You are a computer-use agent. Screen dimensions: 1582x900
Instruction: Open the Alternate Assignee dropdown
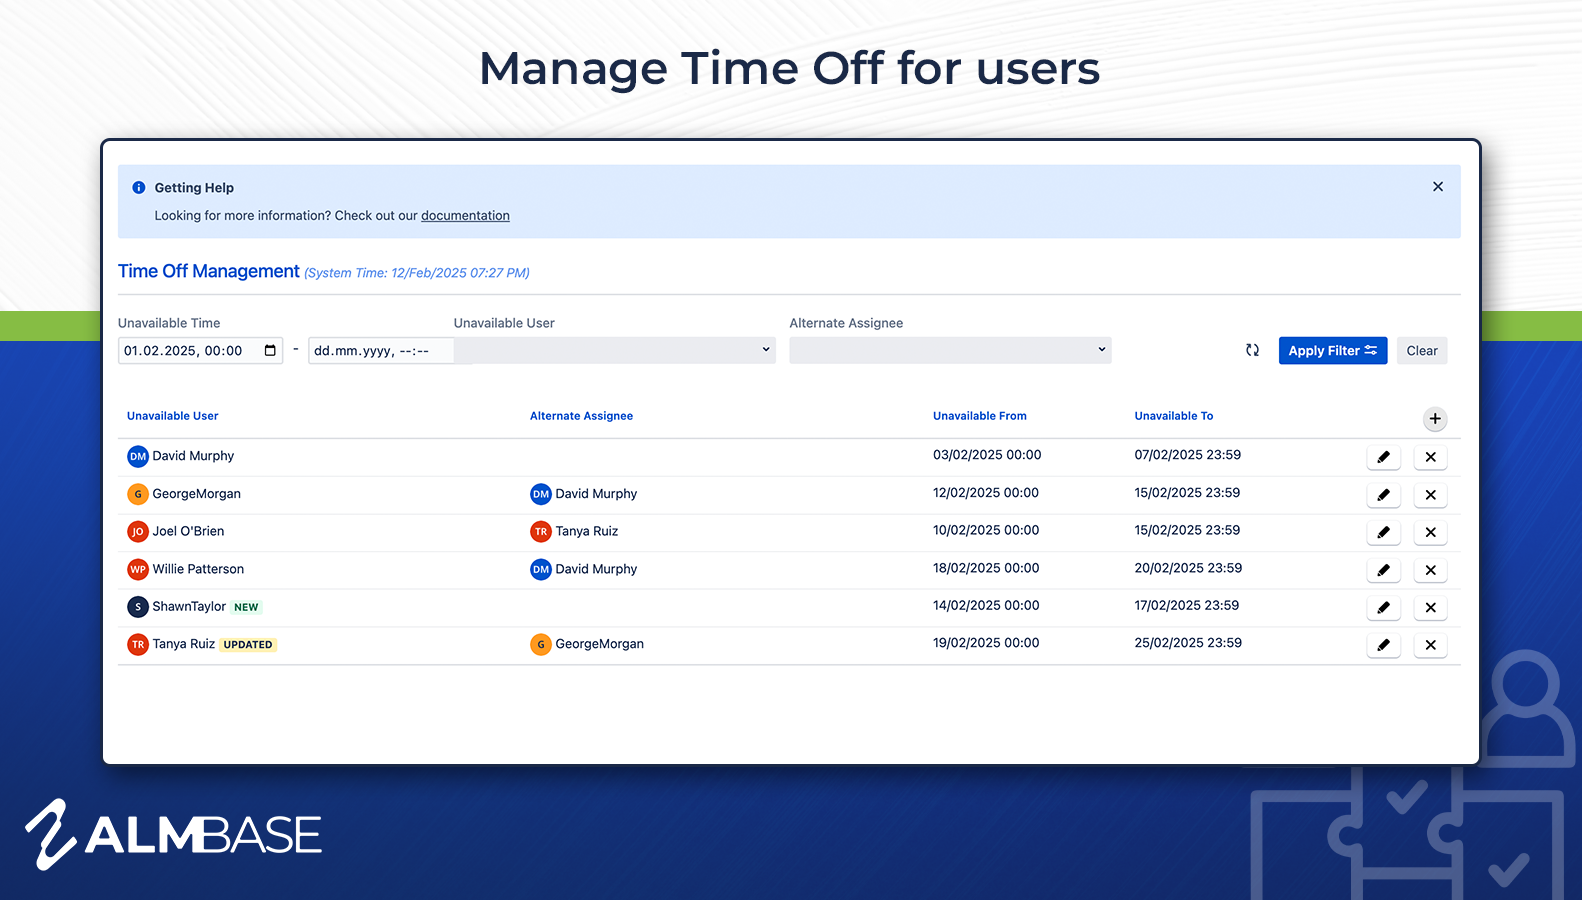(950, 350)
